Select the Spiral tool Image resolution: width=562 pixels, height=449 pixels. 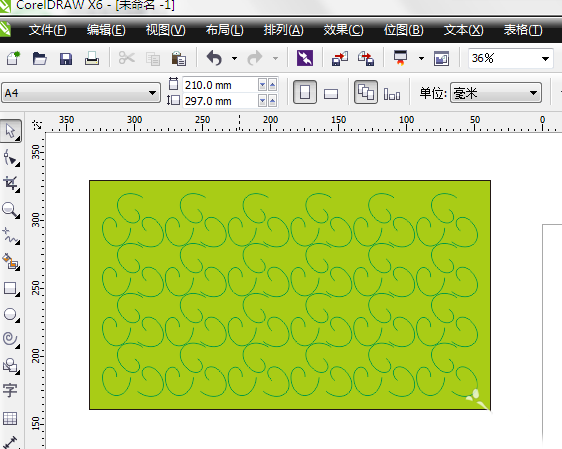pos(11,339)
